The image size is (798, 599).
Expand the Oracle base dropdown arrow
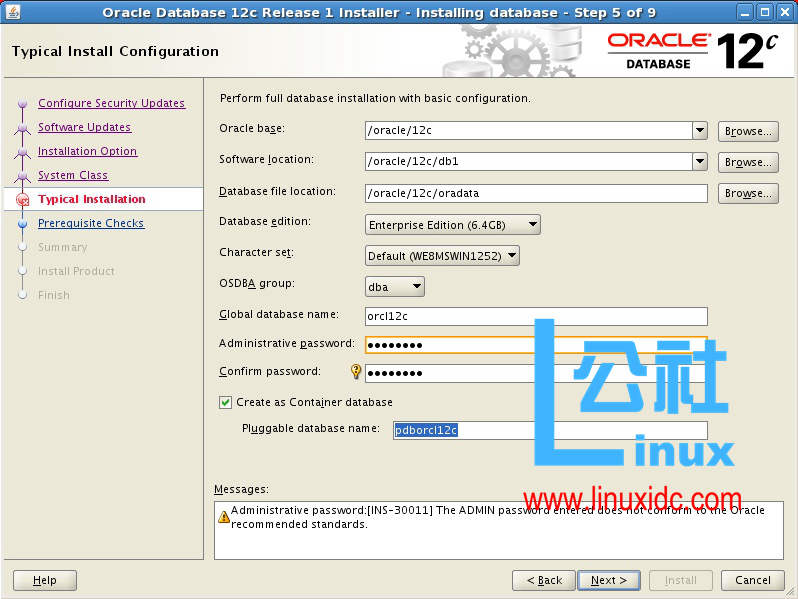(x=700, y=130)
